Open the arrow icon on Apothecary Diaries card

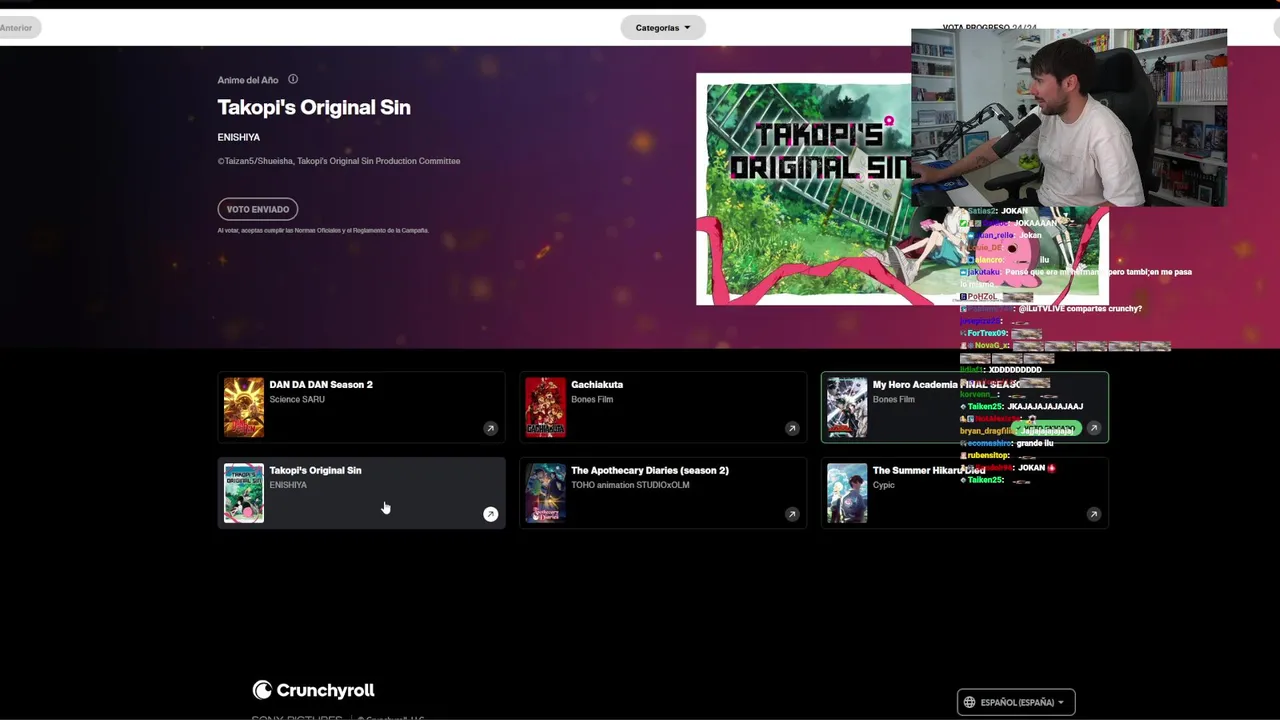point(792,514)
